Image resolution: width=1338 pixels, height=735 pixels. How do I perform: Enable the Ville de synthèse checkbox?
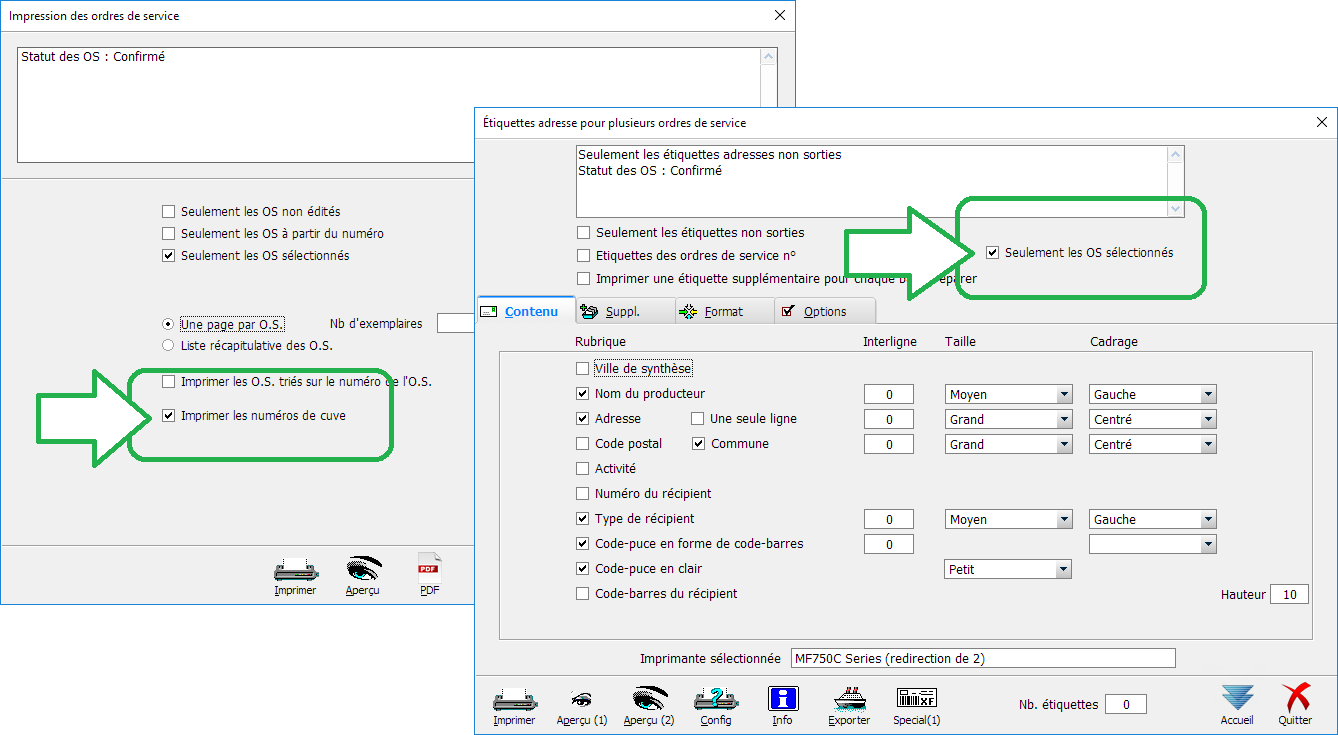(583, 369)
